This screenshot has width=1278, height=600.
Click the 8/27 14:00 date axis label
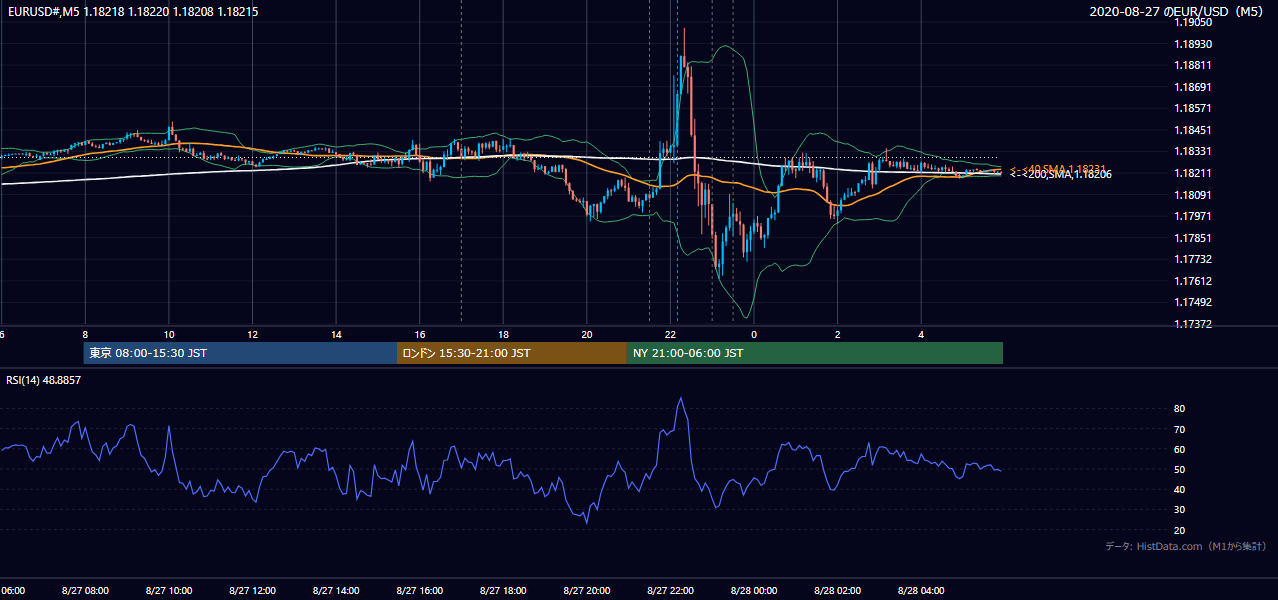click(336, 591)
